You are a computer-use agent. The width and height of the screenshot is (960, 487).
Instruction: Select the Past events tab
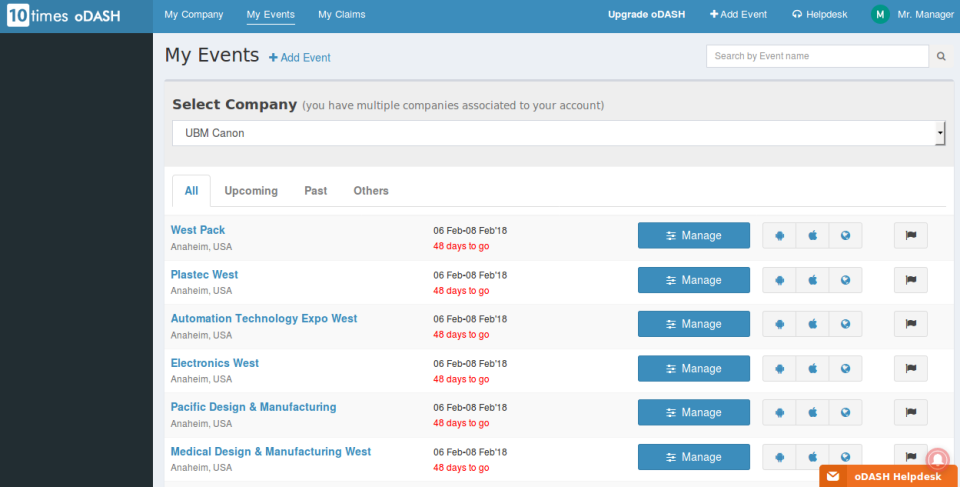(316, 191)
